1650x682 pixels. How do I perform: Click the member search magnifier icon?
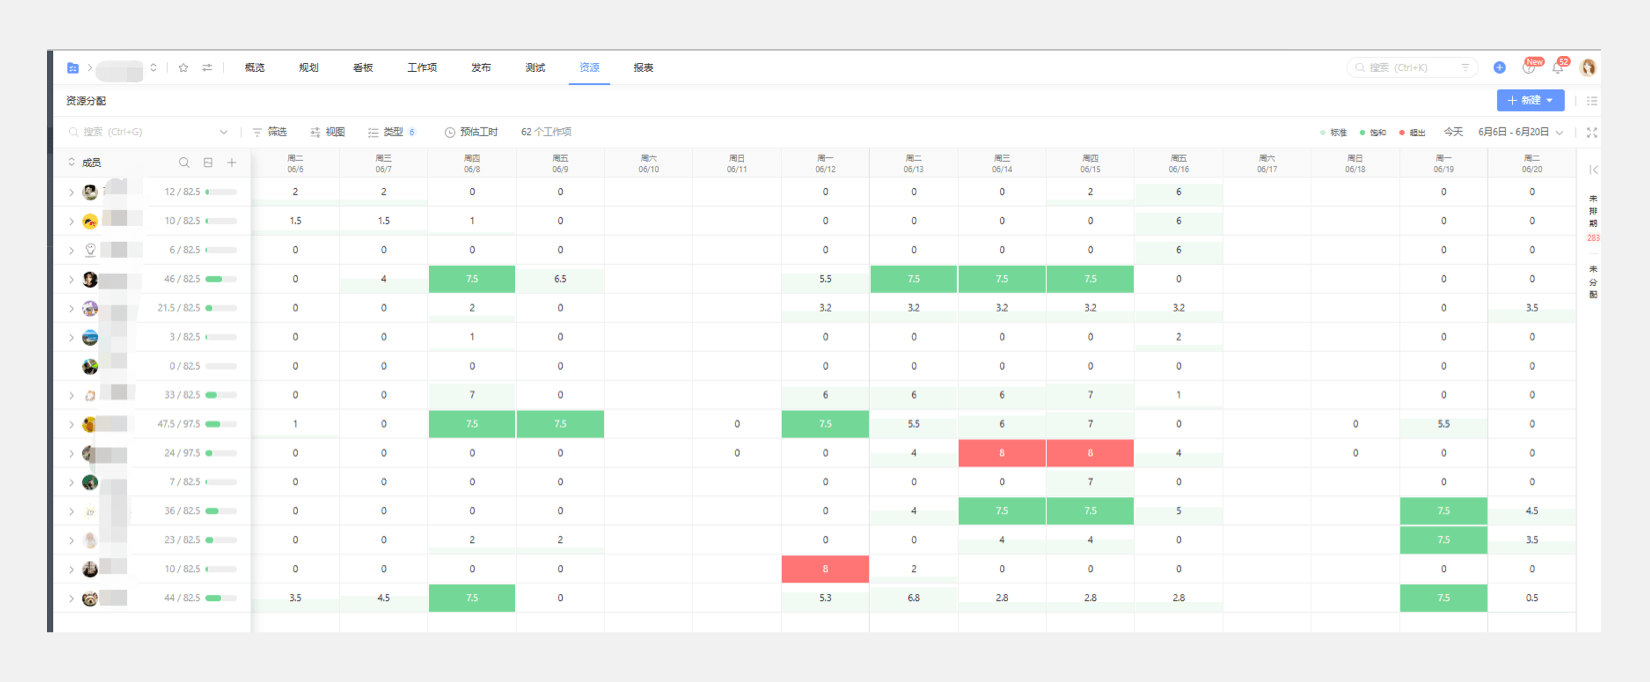pyautogui.click(x=184, y=162)
